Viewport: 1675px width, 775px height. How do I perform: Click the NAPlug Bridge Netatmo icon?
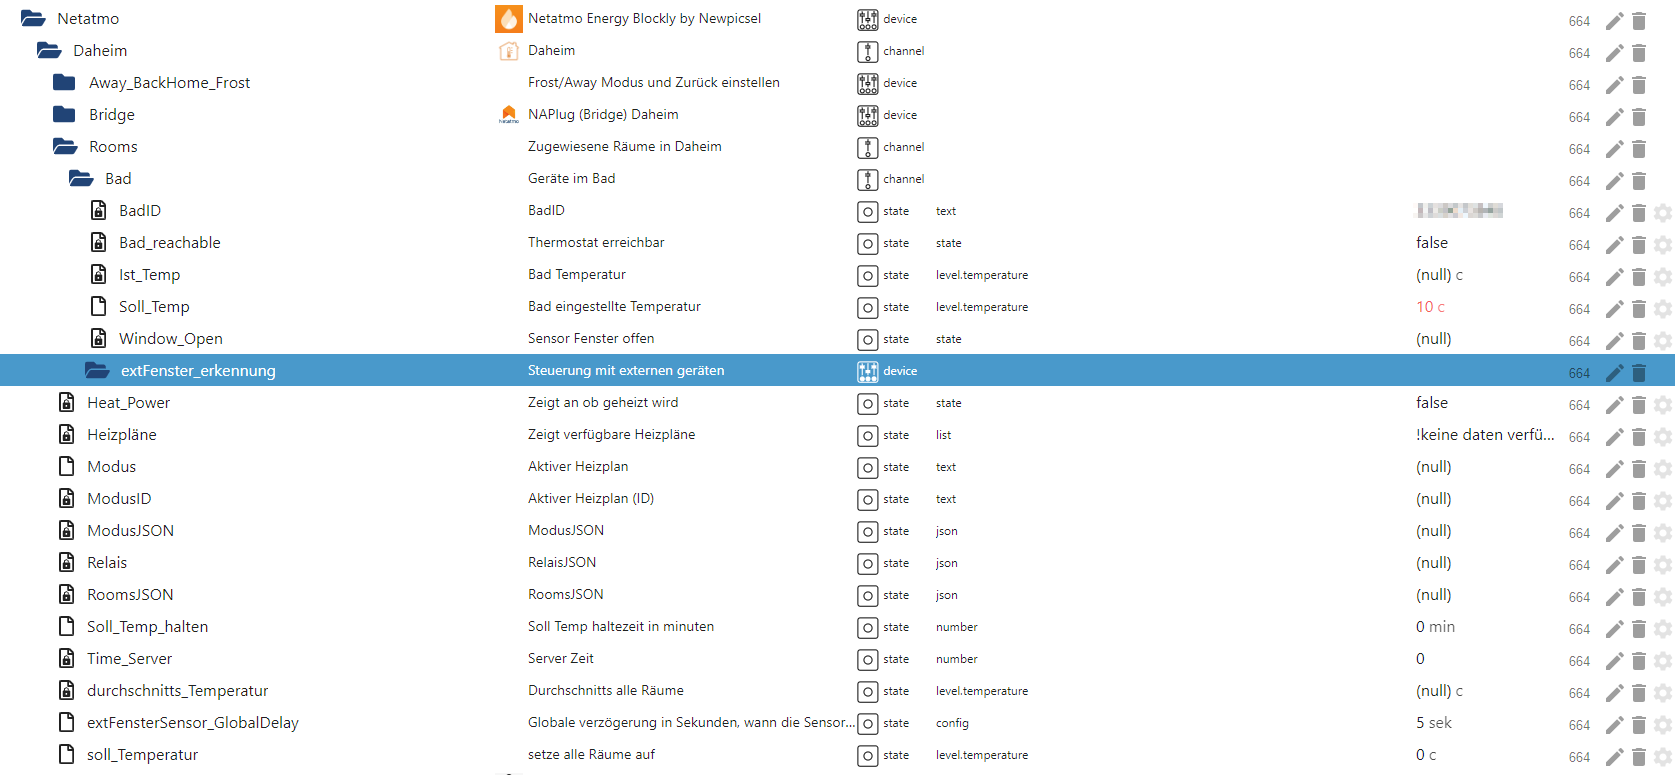(509, 114)
